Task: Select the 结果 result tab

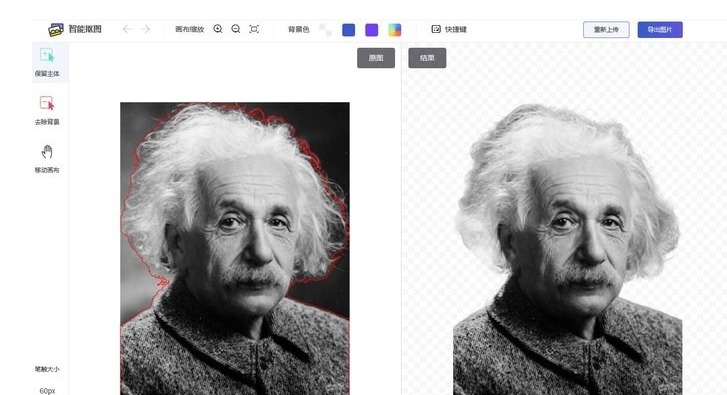Action: [x=427, y=58]
